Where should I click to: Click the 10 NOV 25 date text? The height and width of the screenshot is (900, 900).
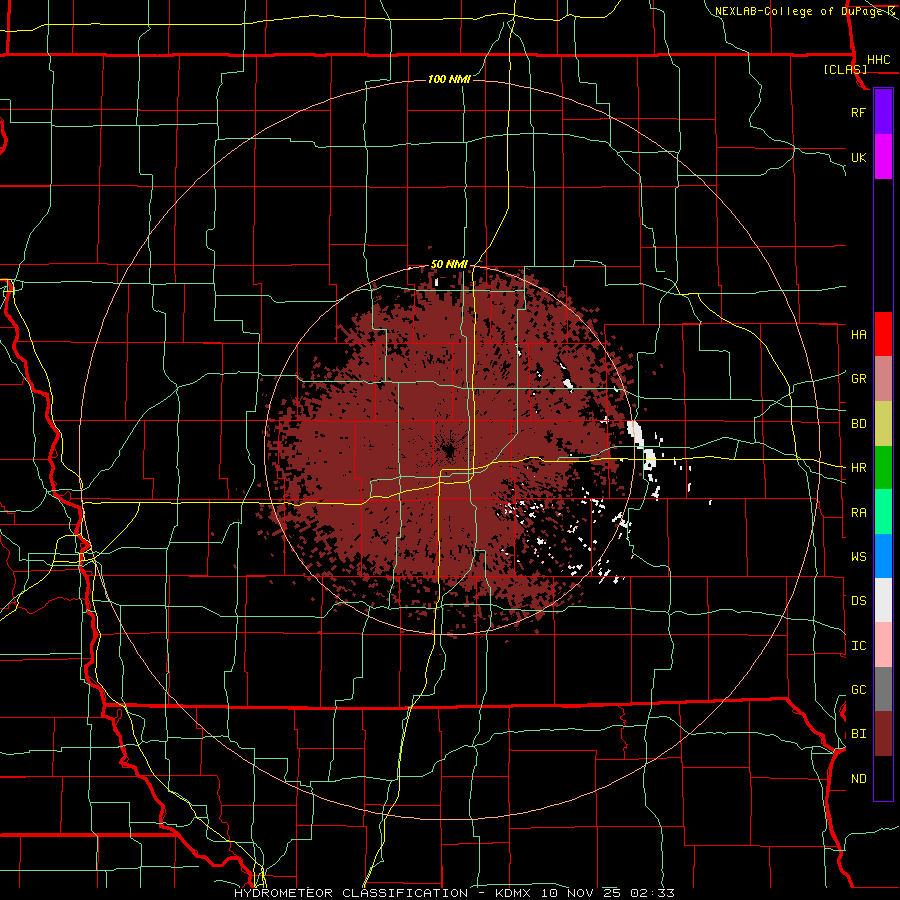[x=581, y=893]
